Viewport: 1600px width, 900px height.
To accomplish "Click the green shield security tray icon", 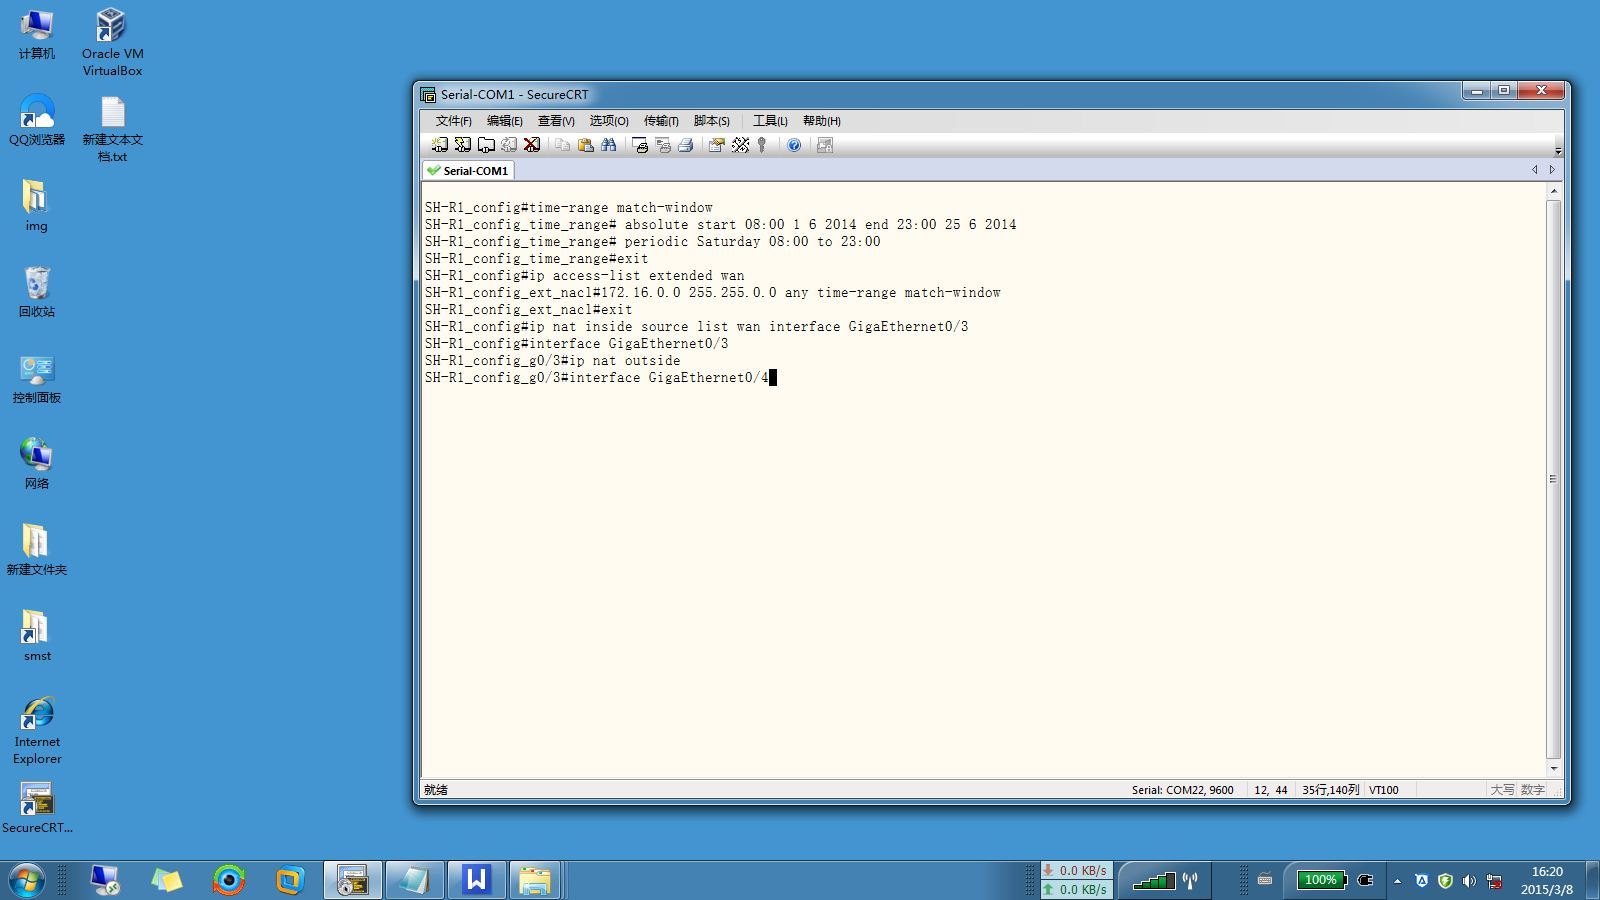I will pos(1445,881).
